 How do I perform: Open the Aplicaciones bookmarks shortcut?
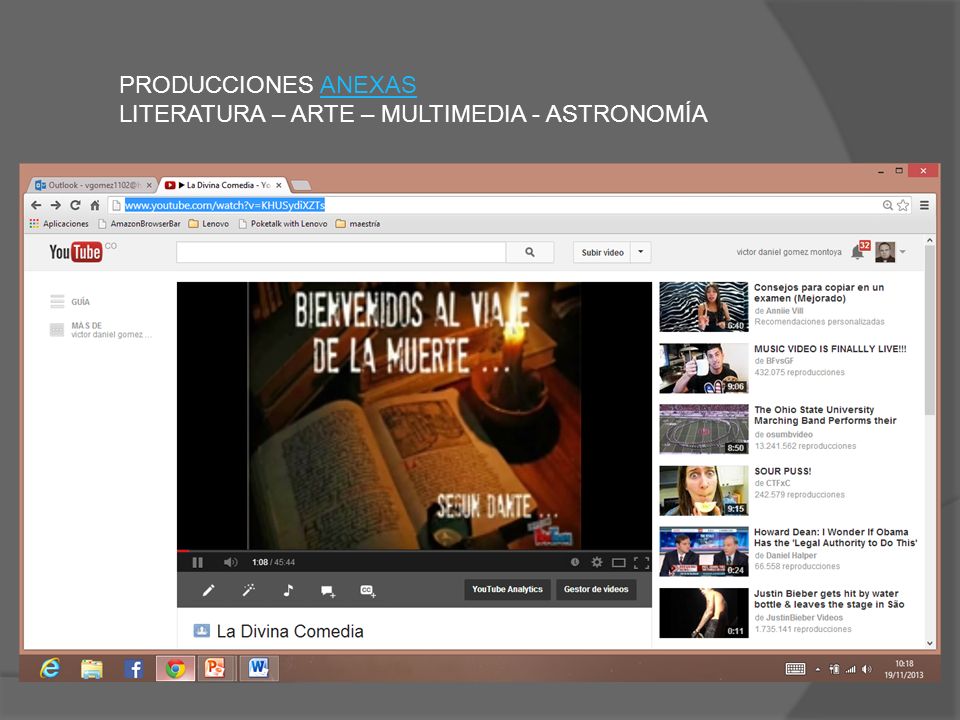59,224
